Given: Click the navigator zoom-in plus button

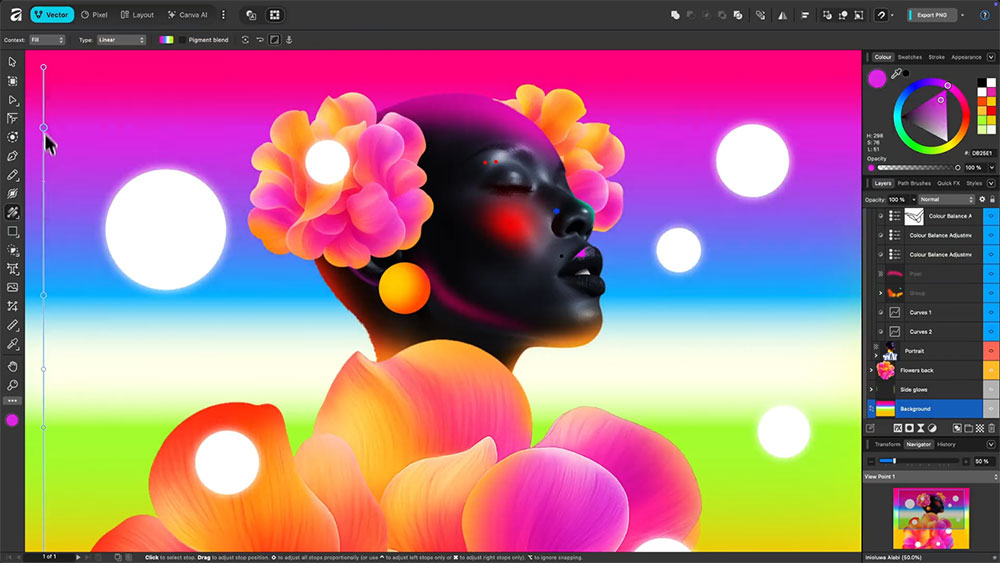Looking at the screenshot, I should [x=966, y=461].
